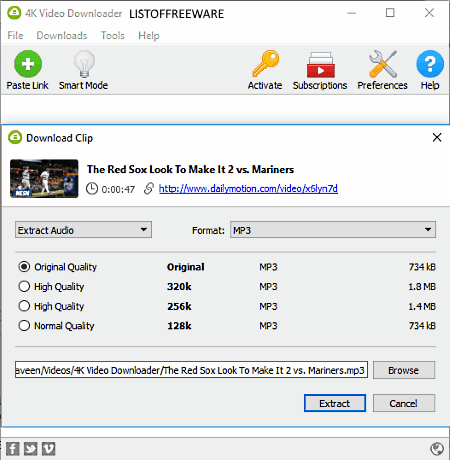Open Vimeo icon in status bar
The width and height of the screenshot is (450, 460).
tap(49, 449)
